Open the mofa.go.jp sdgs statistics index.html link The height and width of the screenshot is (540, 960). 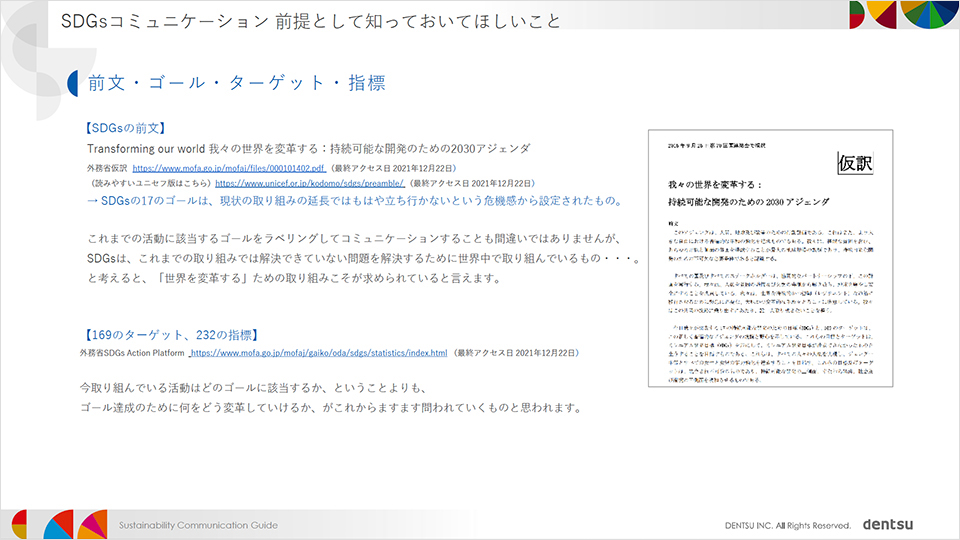318,354
